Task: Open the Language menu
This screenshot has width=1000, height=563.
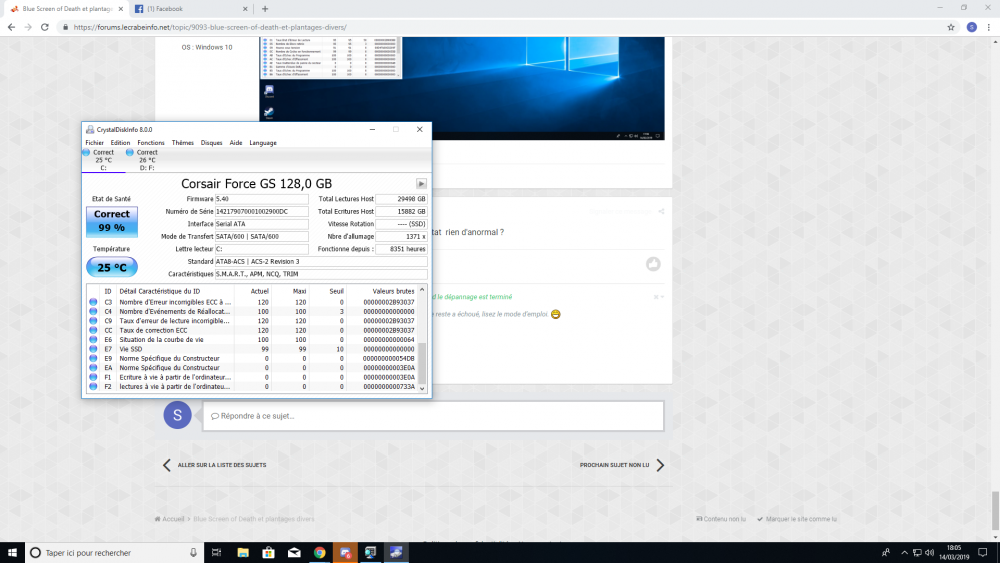Action: [x=263, y=143]
